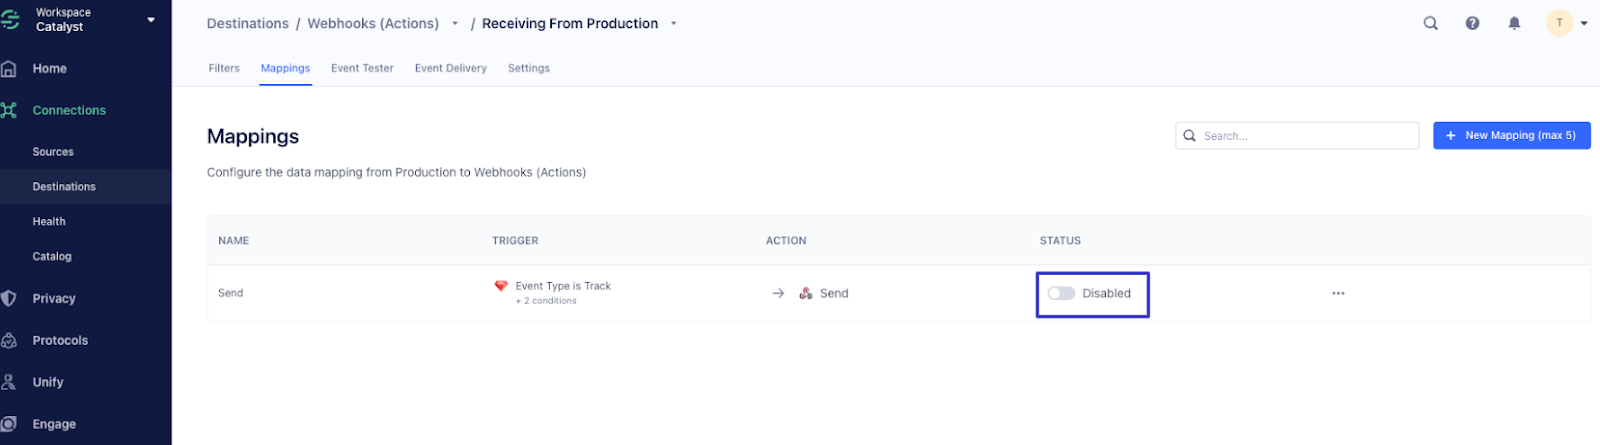Viewport: 1600px width, 445px height.
Task: Open the Settings tab
Action: (528, 68)
